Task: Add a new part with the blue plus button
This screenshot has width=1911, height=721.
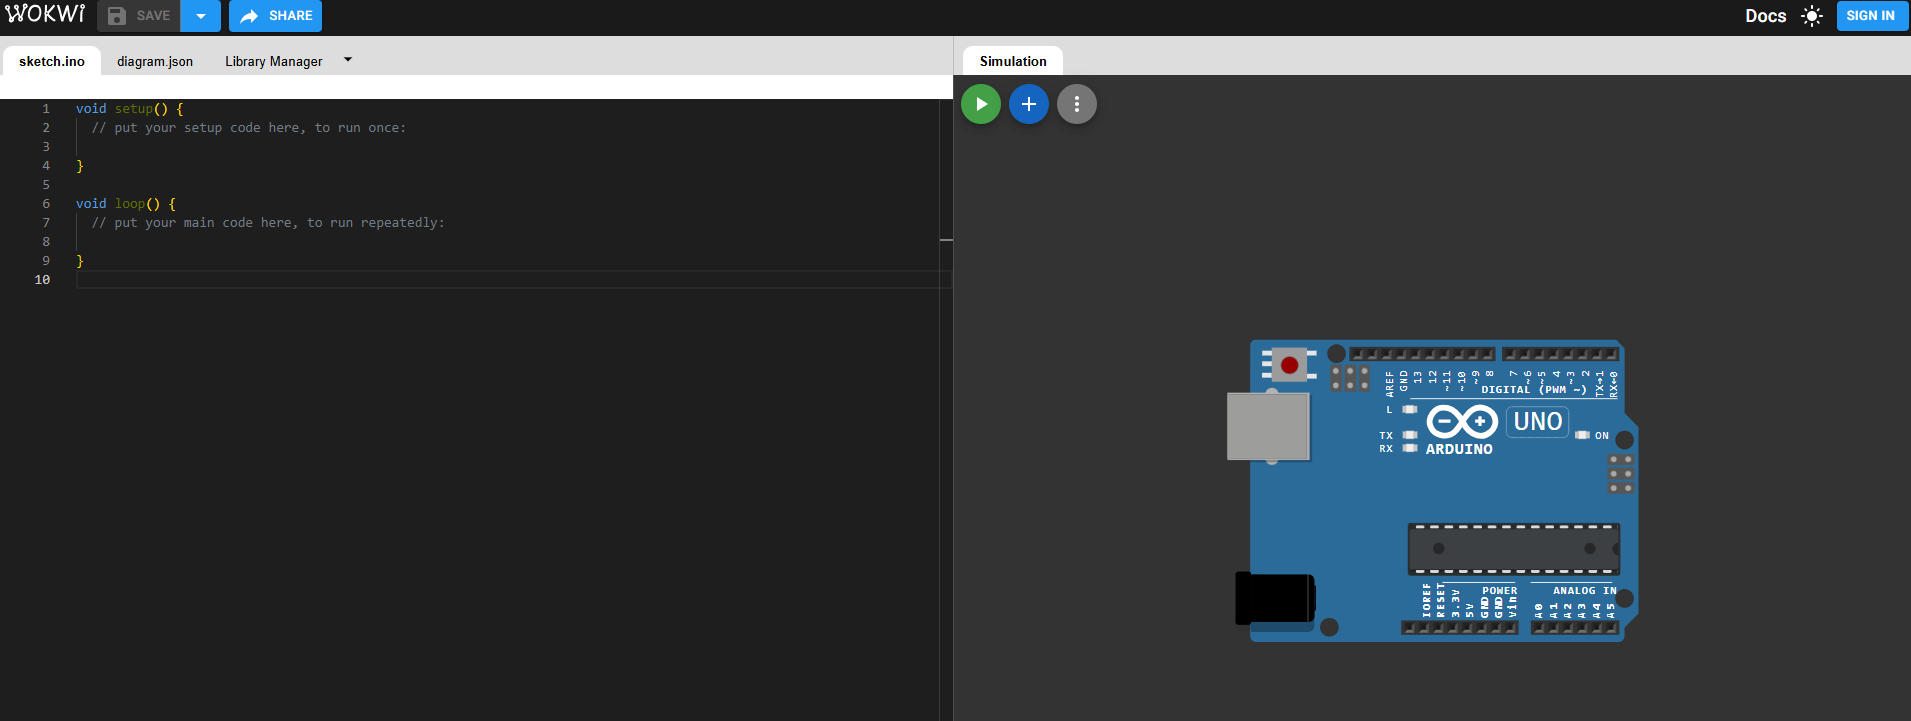Action: [x=1028, y=104]
